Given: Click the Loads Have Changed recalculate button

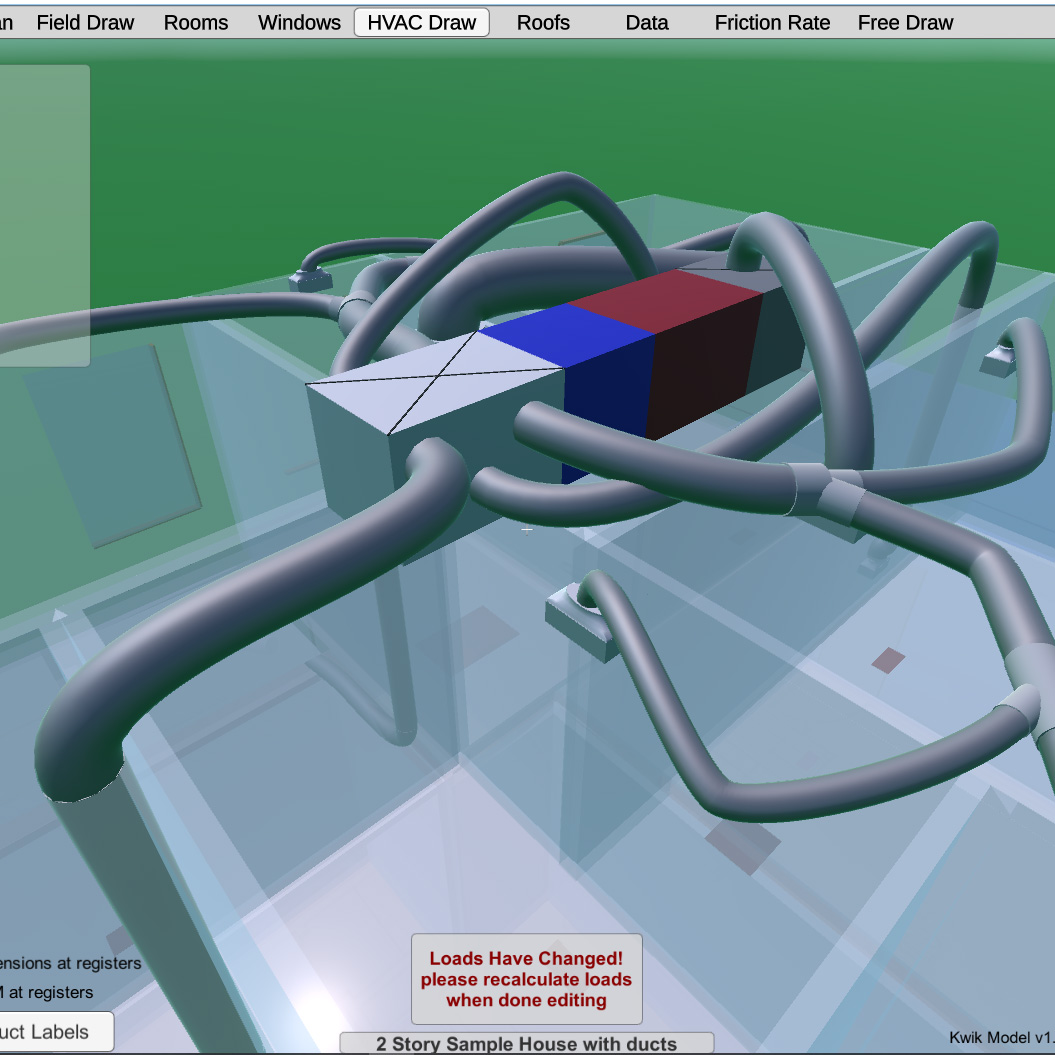Looking at the screenshot, I should coord(526,979).
